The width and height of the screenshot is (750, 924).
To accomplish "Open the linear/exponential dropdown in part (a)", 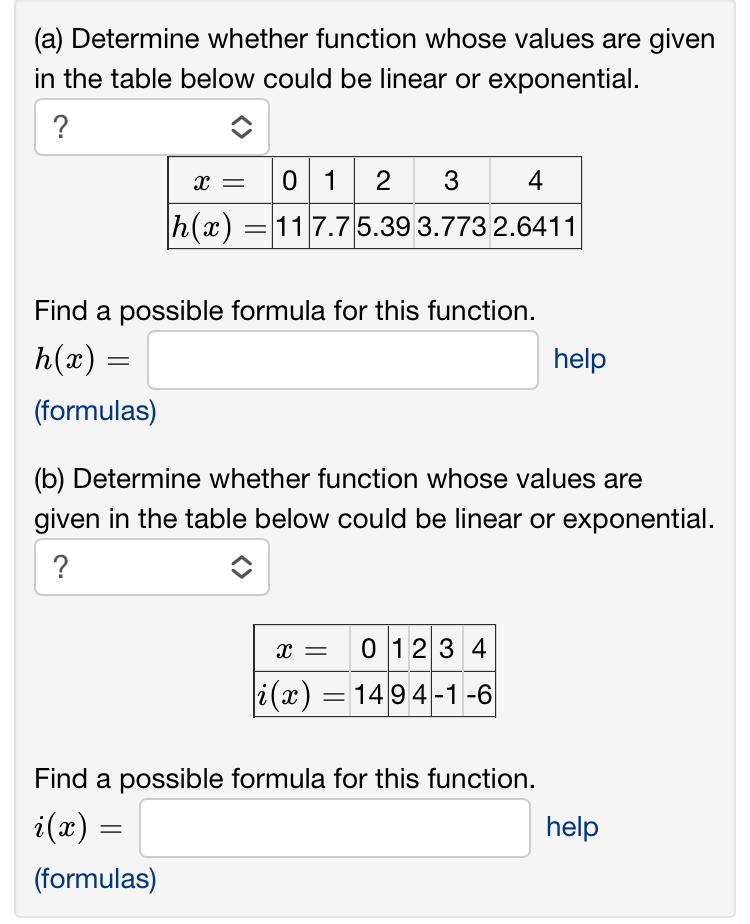I will pyautogui.click(x=150, y=126).
